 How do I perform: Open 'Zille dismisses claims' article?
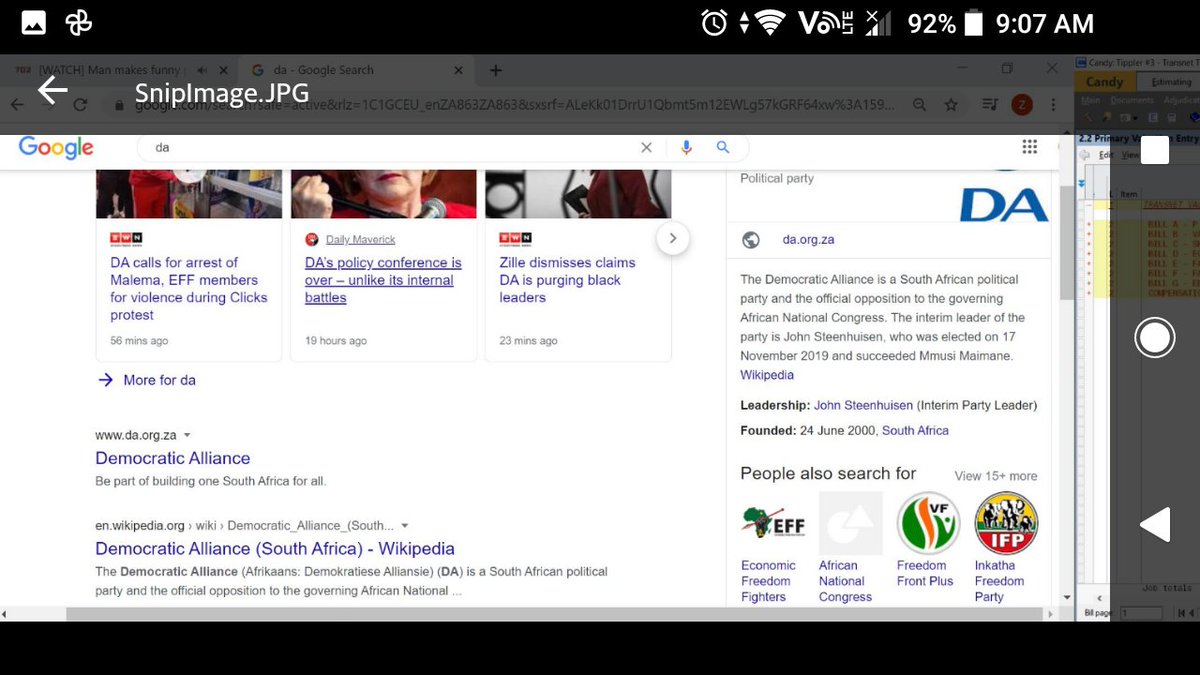[567, 280]
